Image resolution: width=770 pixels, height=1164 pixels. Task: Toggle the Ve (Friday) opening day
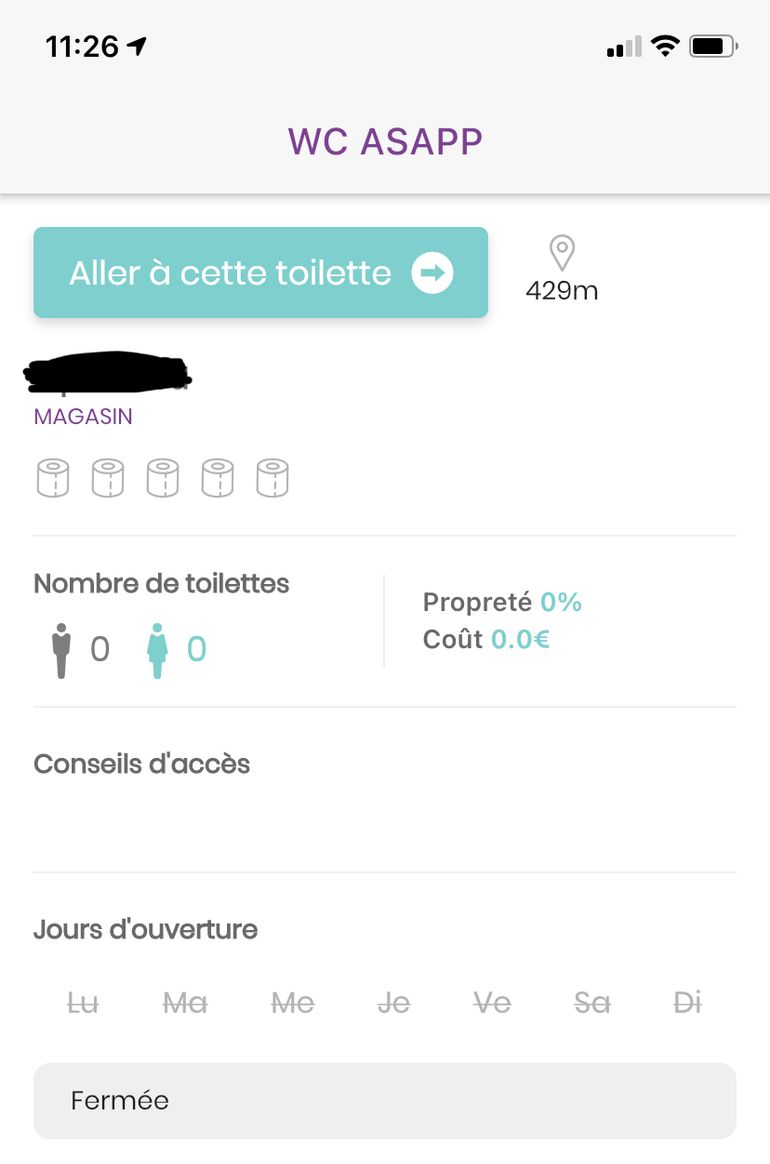point(492,1002)
